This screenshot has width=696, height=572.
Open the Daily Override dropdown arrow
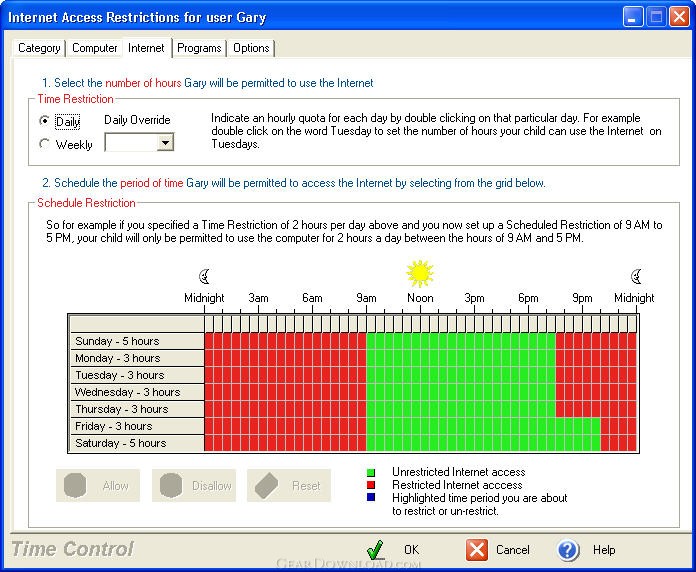coord(166,142)
